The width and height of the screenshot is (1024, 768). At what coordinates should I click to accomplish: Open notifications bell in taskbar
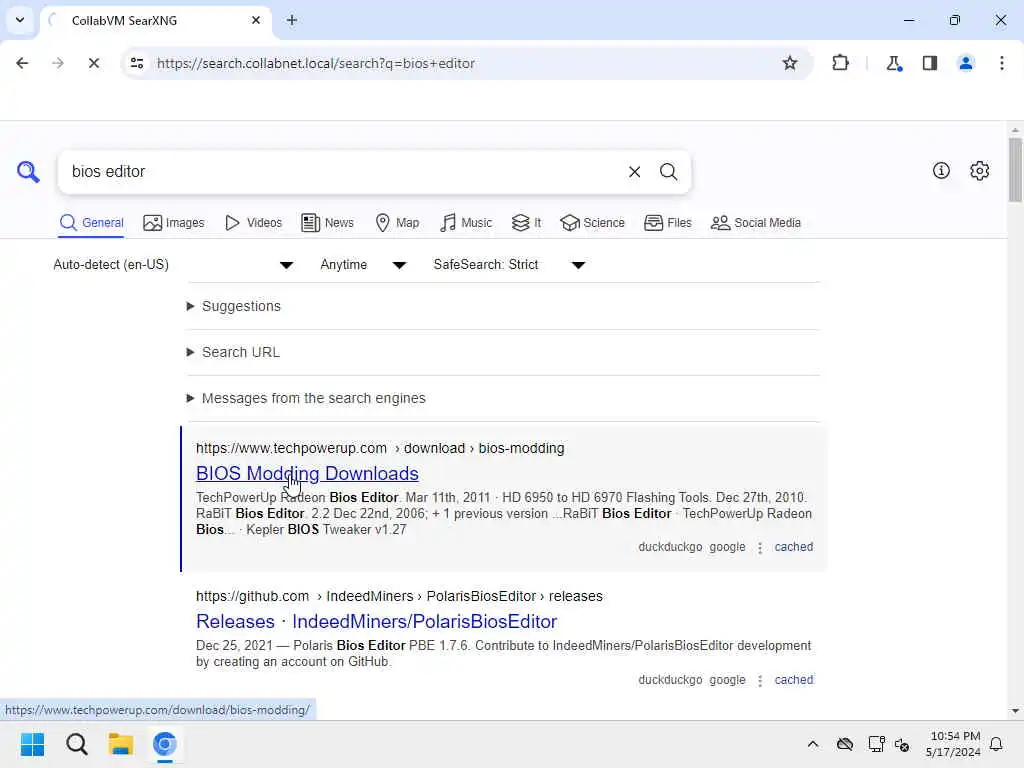[996, 744]
